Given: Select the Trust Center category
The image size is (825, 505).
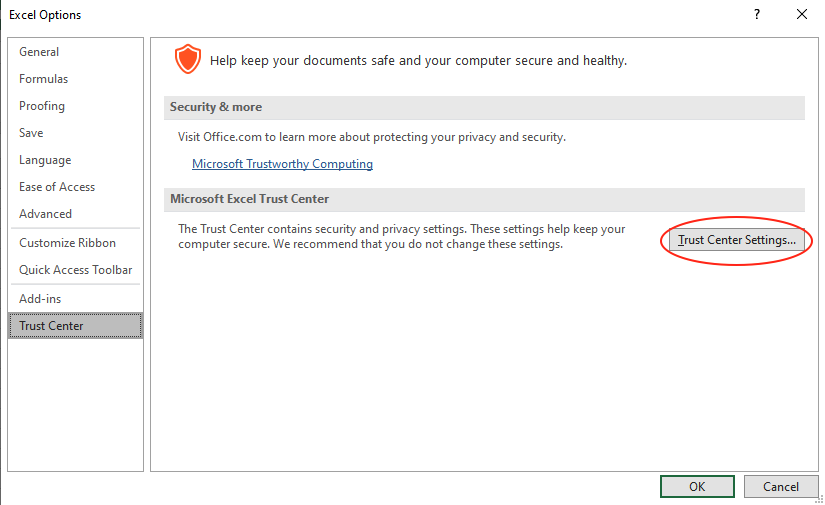Looking at the screenshot, I should pyautogui.click(x=51, y=326).
